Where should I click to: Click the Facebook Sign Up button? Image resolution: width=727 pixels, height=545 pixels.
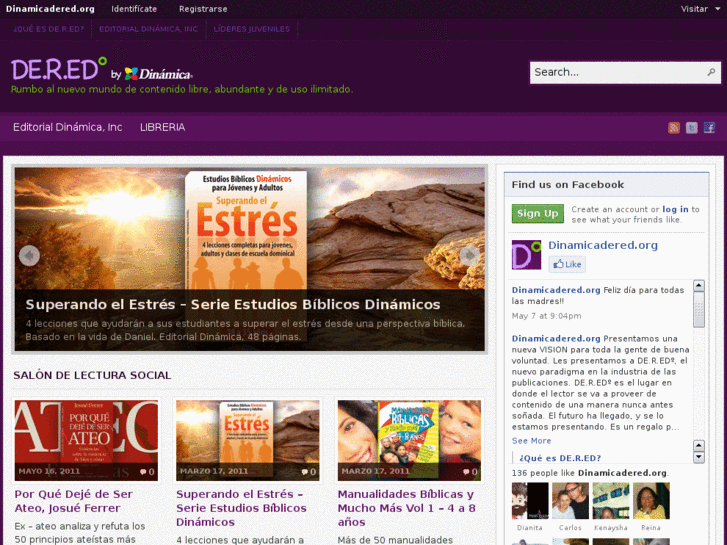538,213
